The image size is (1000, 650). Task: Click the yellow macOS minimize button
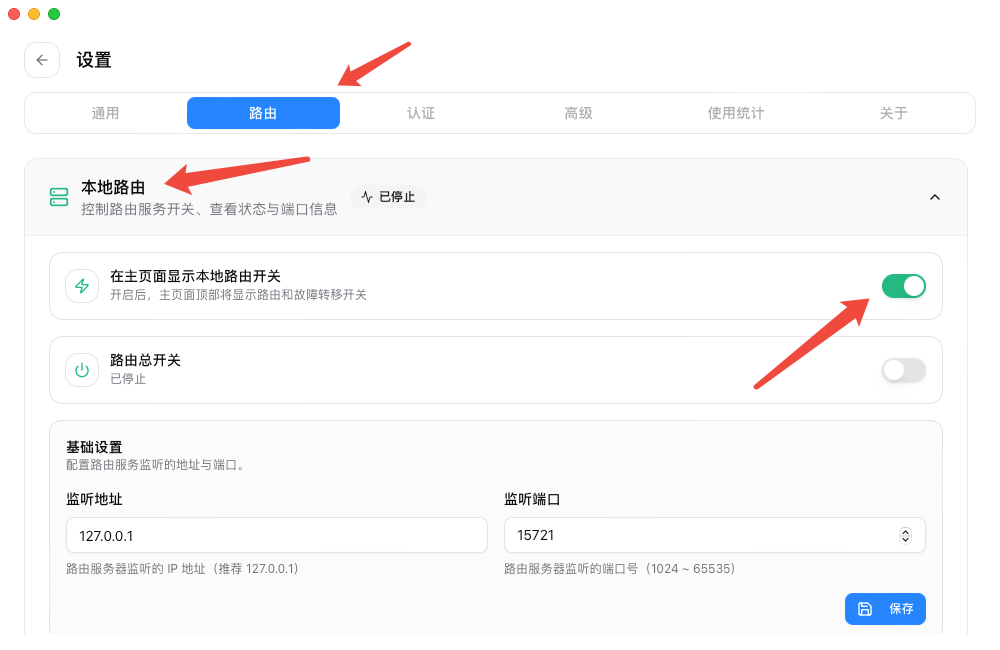[34, 14]
